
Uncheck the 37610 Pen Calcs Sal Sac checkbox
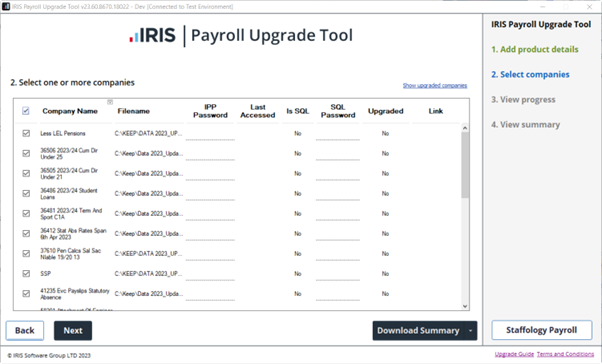[26, 253]
